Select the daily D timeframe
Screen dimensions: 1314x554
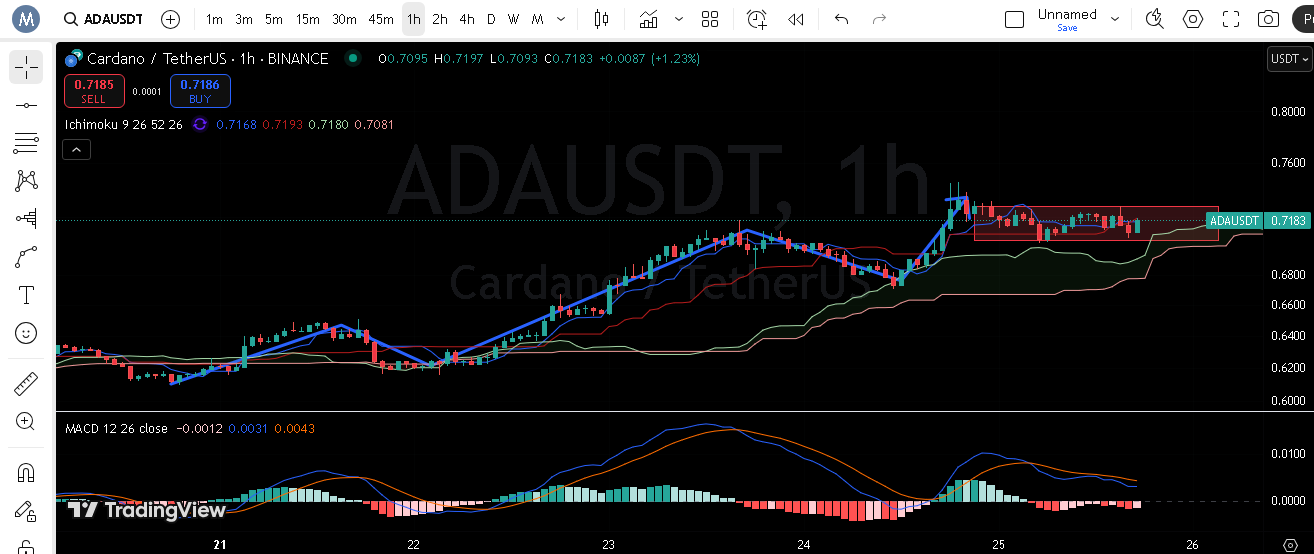point(491,19)
